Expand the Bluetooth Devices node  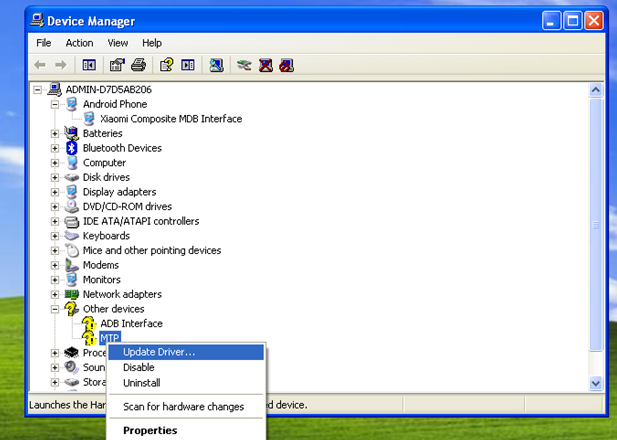coord(55,148)
